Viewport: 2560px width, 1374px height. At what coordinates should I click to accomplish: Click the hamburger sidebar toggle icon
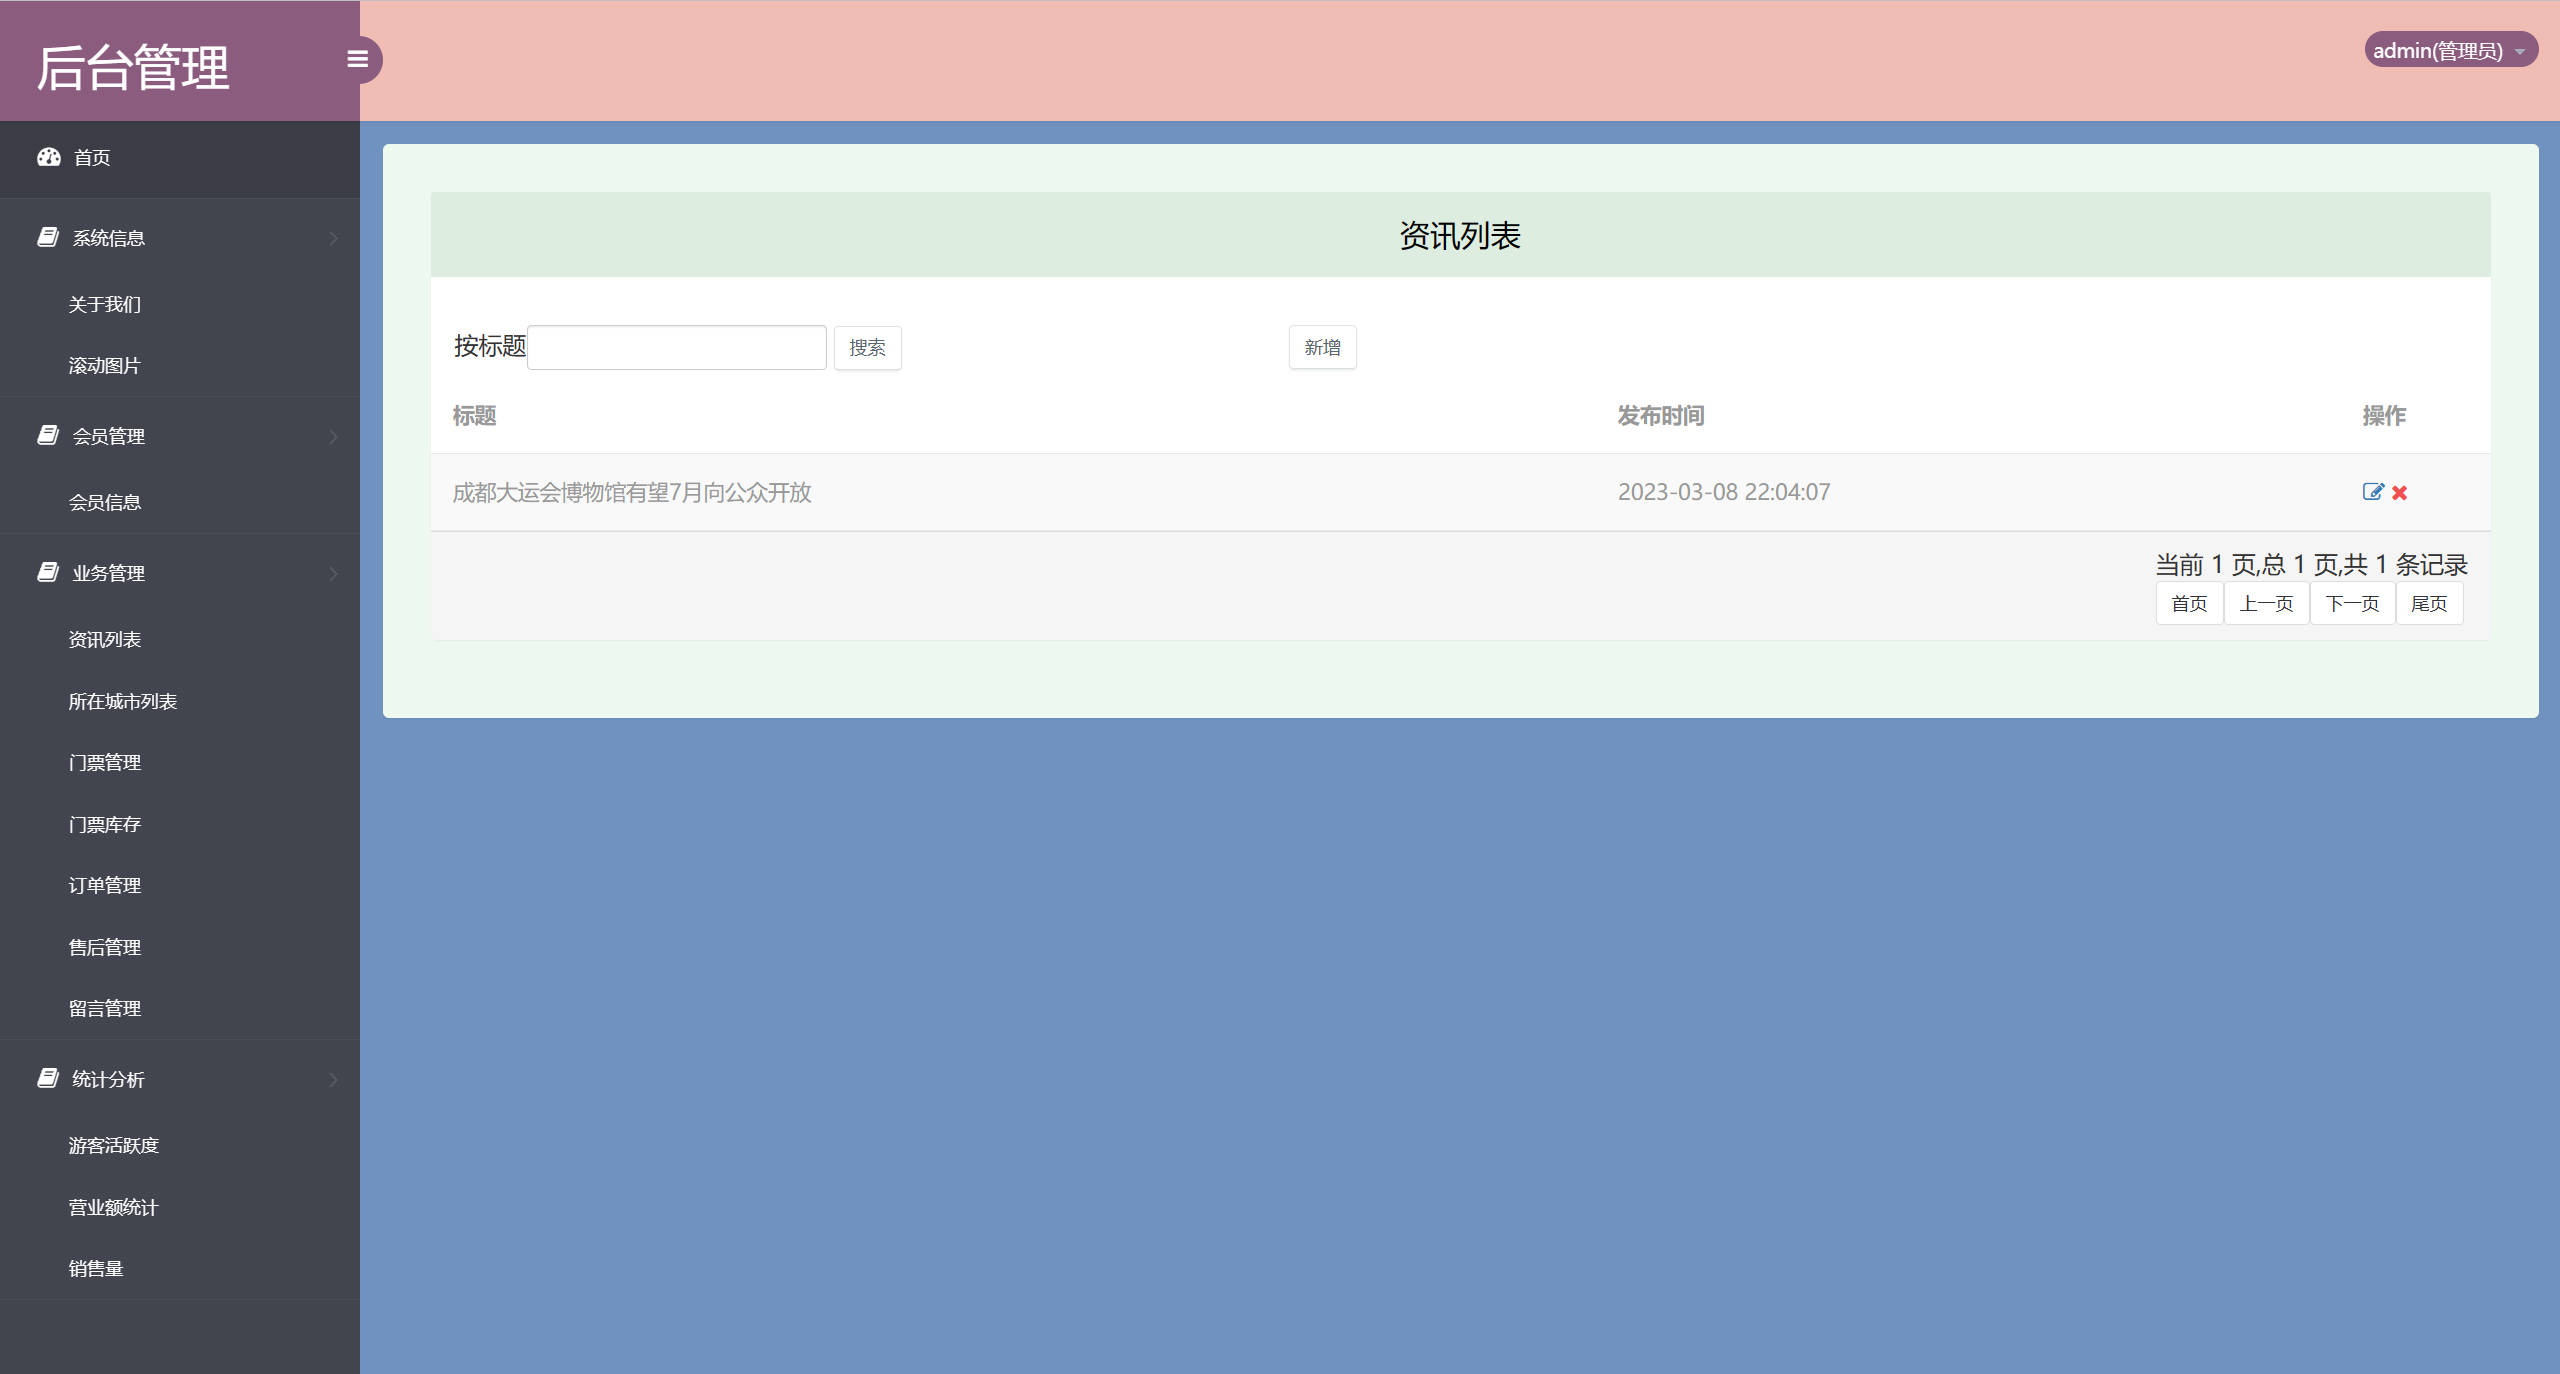[x=357, y=60]
